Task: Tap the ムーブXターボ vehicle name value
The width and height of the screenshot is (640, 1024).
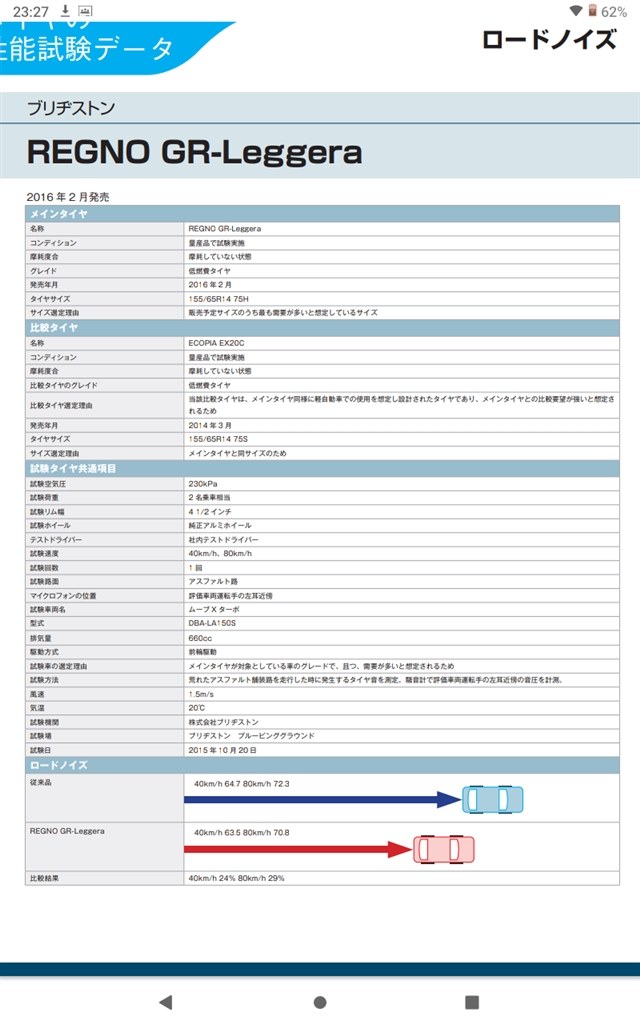Action: [214, 609]
